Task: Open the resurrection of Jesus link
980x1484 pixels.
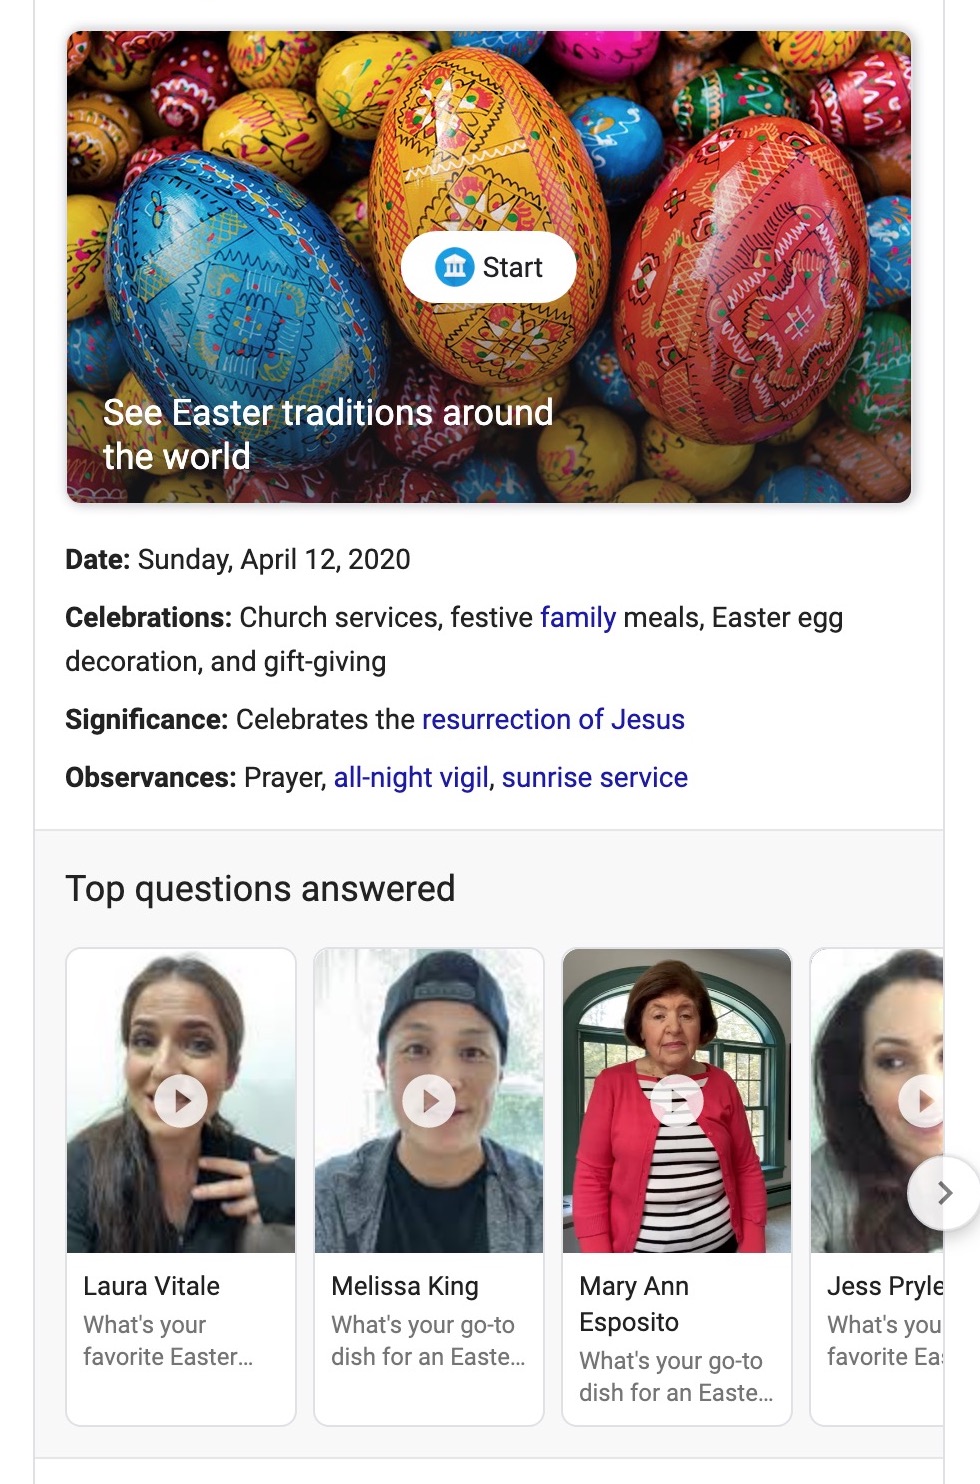Action: (x=554, y=719)
